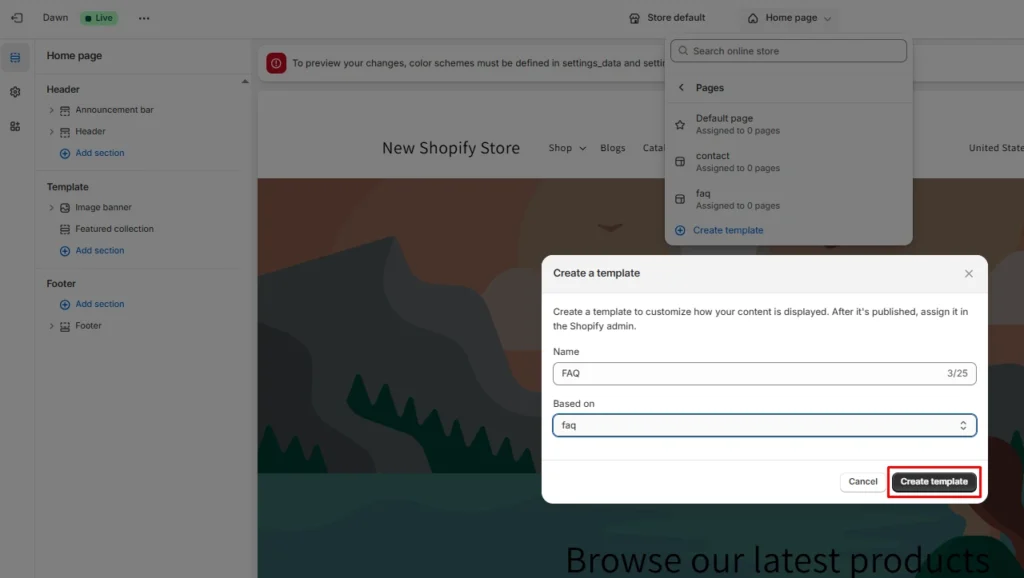Click the Name input field showing FAQ
The width and height of the screenshot is (1024, 578).
coord(764,373)
